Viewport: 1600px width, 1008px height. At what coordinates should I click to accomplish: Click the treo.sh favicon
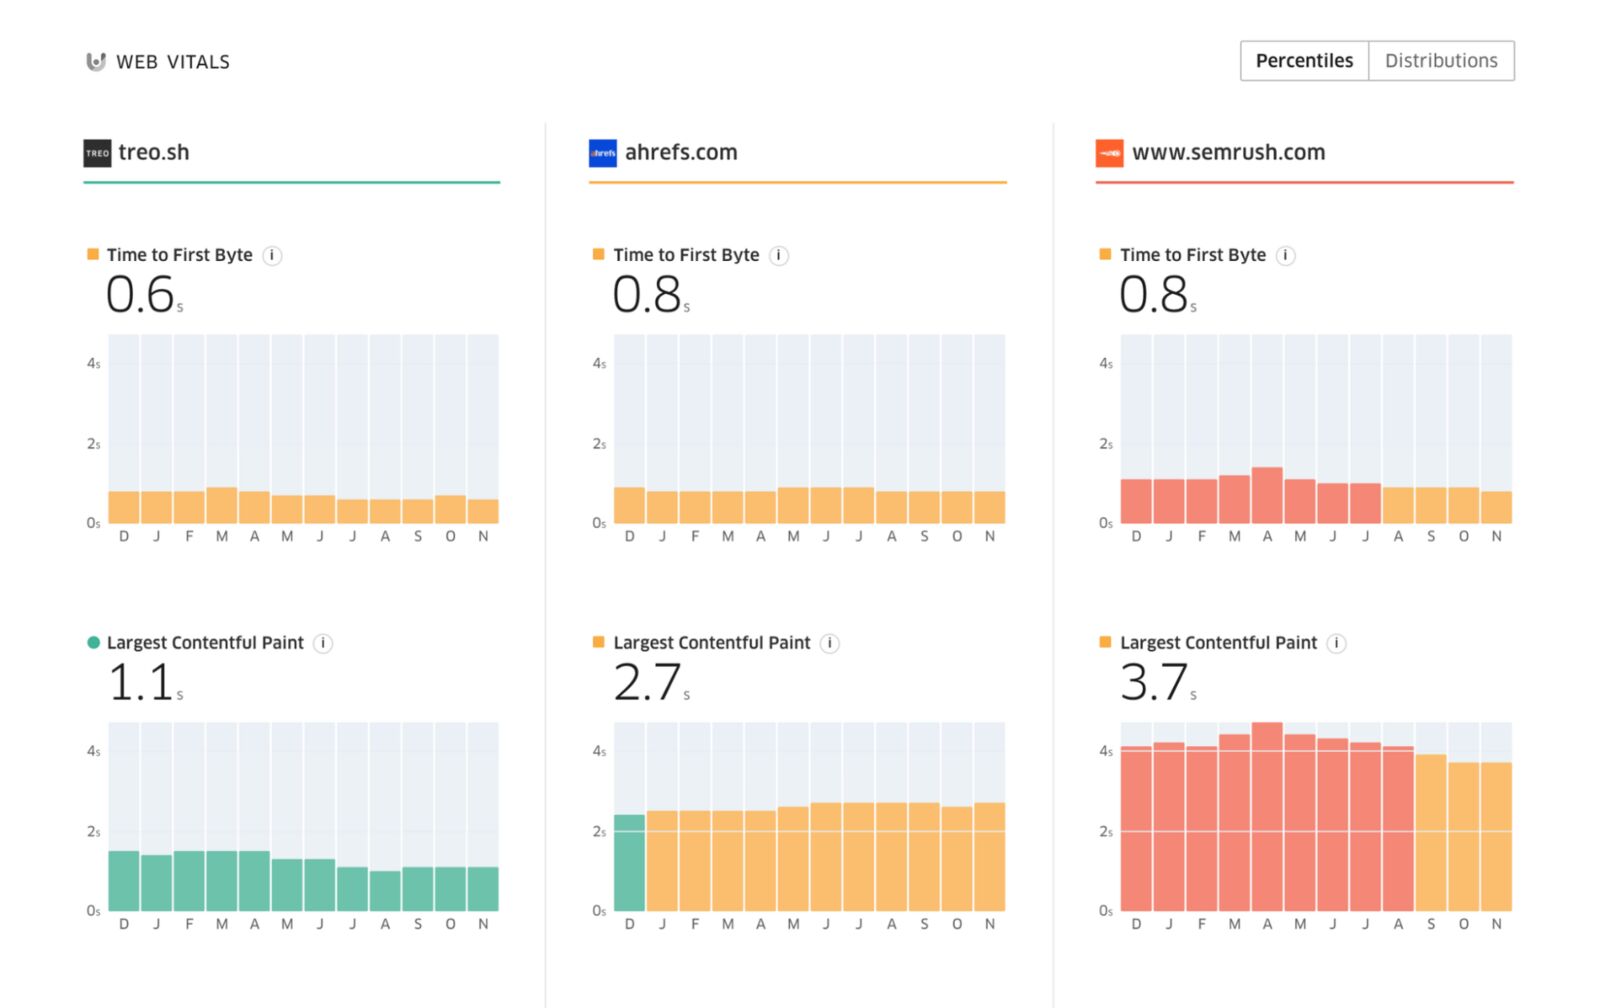pyautogui.click(x=97, y=153)
